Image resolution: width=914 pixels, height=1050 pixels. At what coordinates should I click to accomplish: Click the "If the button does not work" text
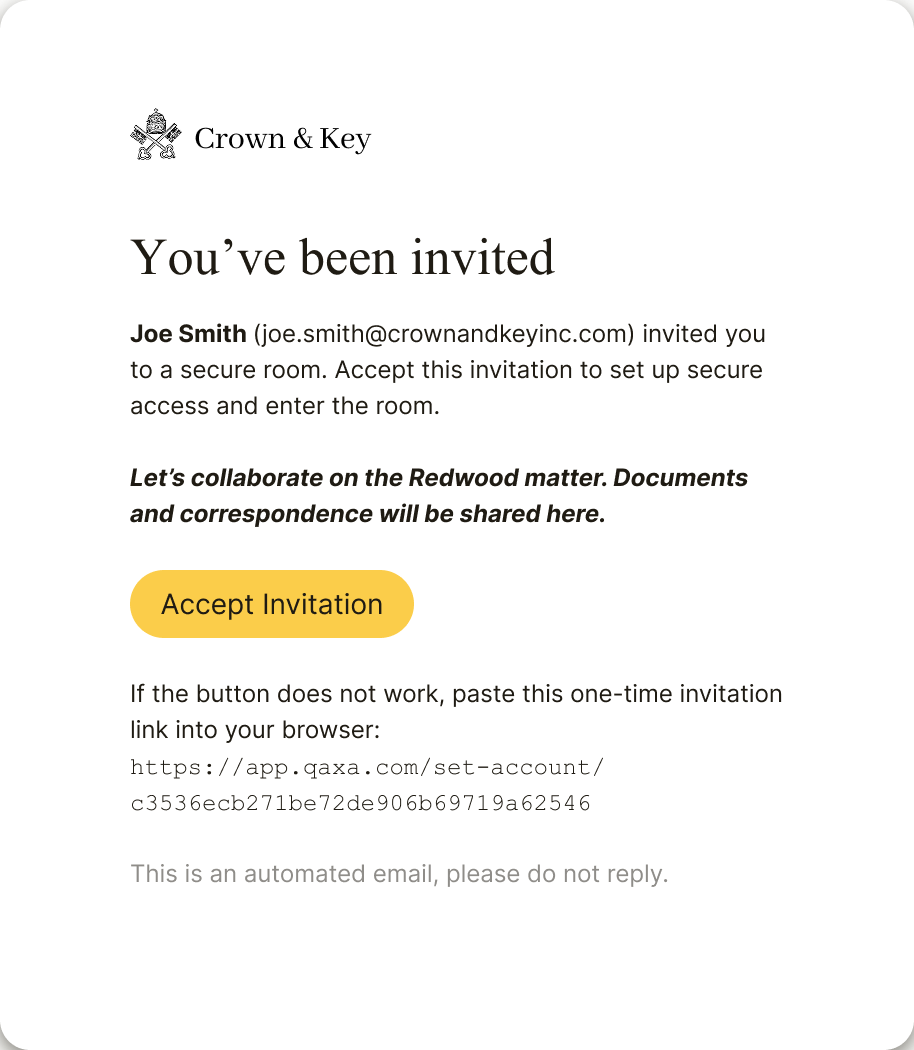point(287,694)
